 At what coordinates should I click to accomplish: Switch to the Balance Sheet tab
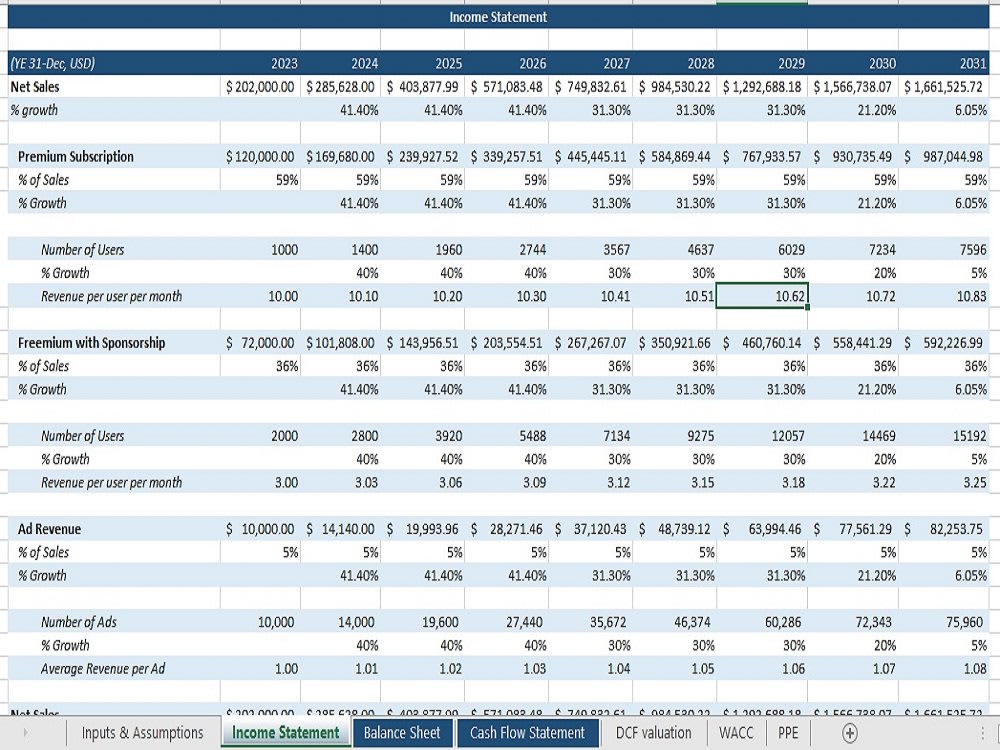point(403,732)
